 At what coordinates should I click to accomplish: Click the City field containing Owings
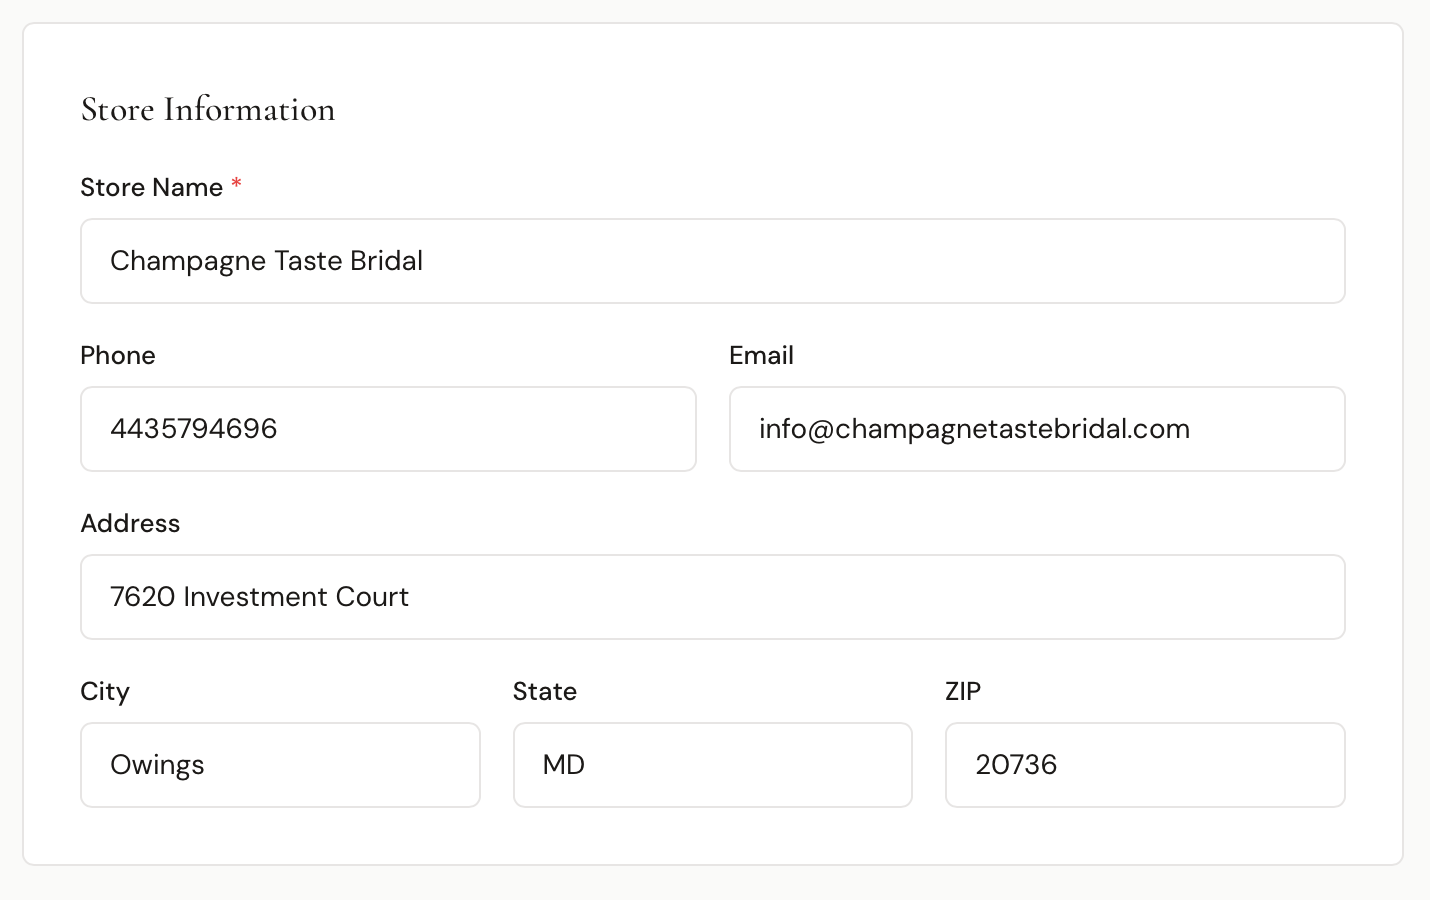280,765
